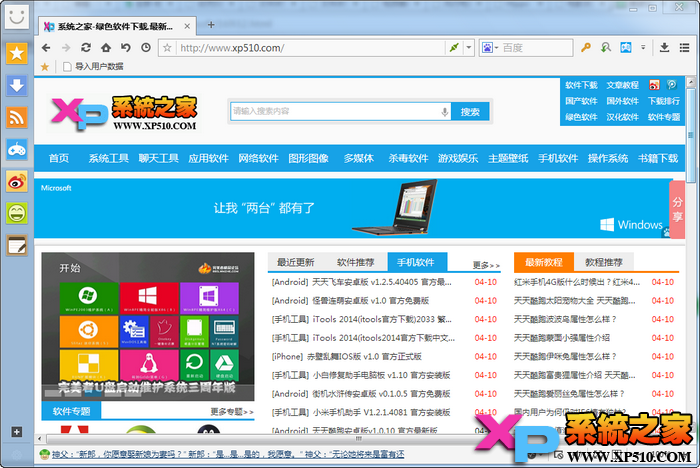Screen dimensions: 700x468
Task: Close the 系统之家 tab
Action: (x=187, y=26)
